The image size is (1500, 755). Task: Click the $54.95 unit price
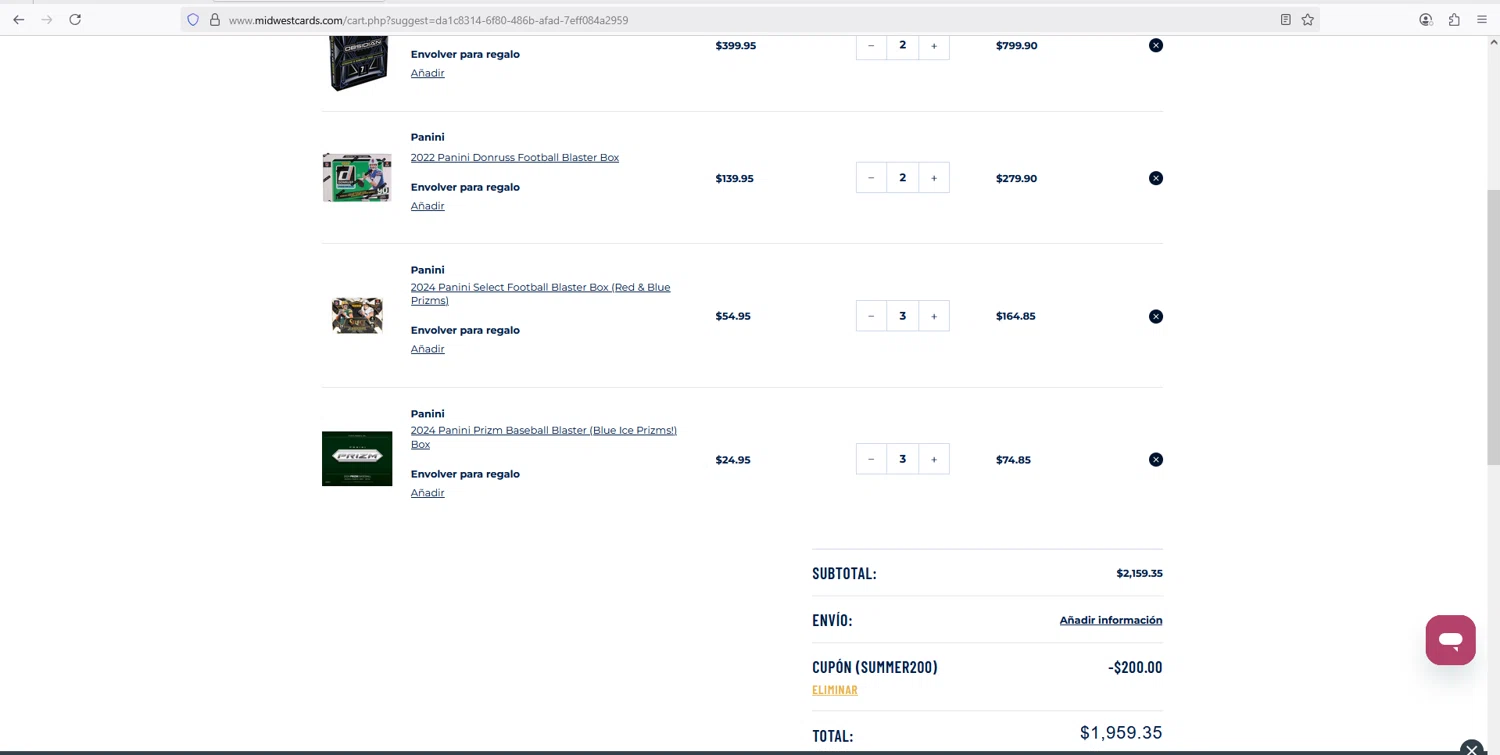click(x=733, y=316)
